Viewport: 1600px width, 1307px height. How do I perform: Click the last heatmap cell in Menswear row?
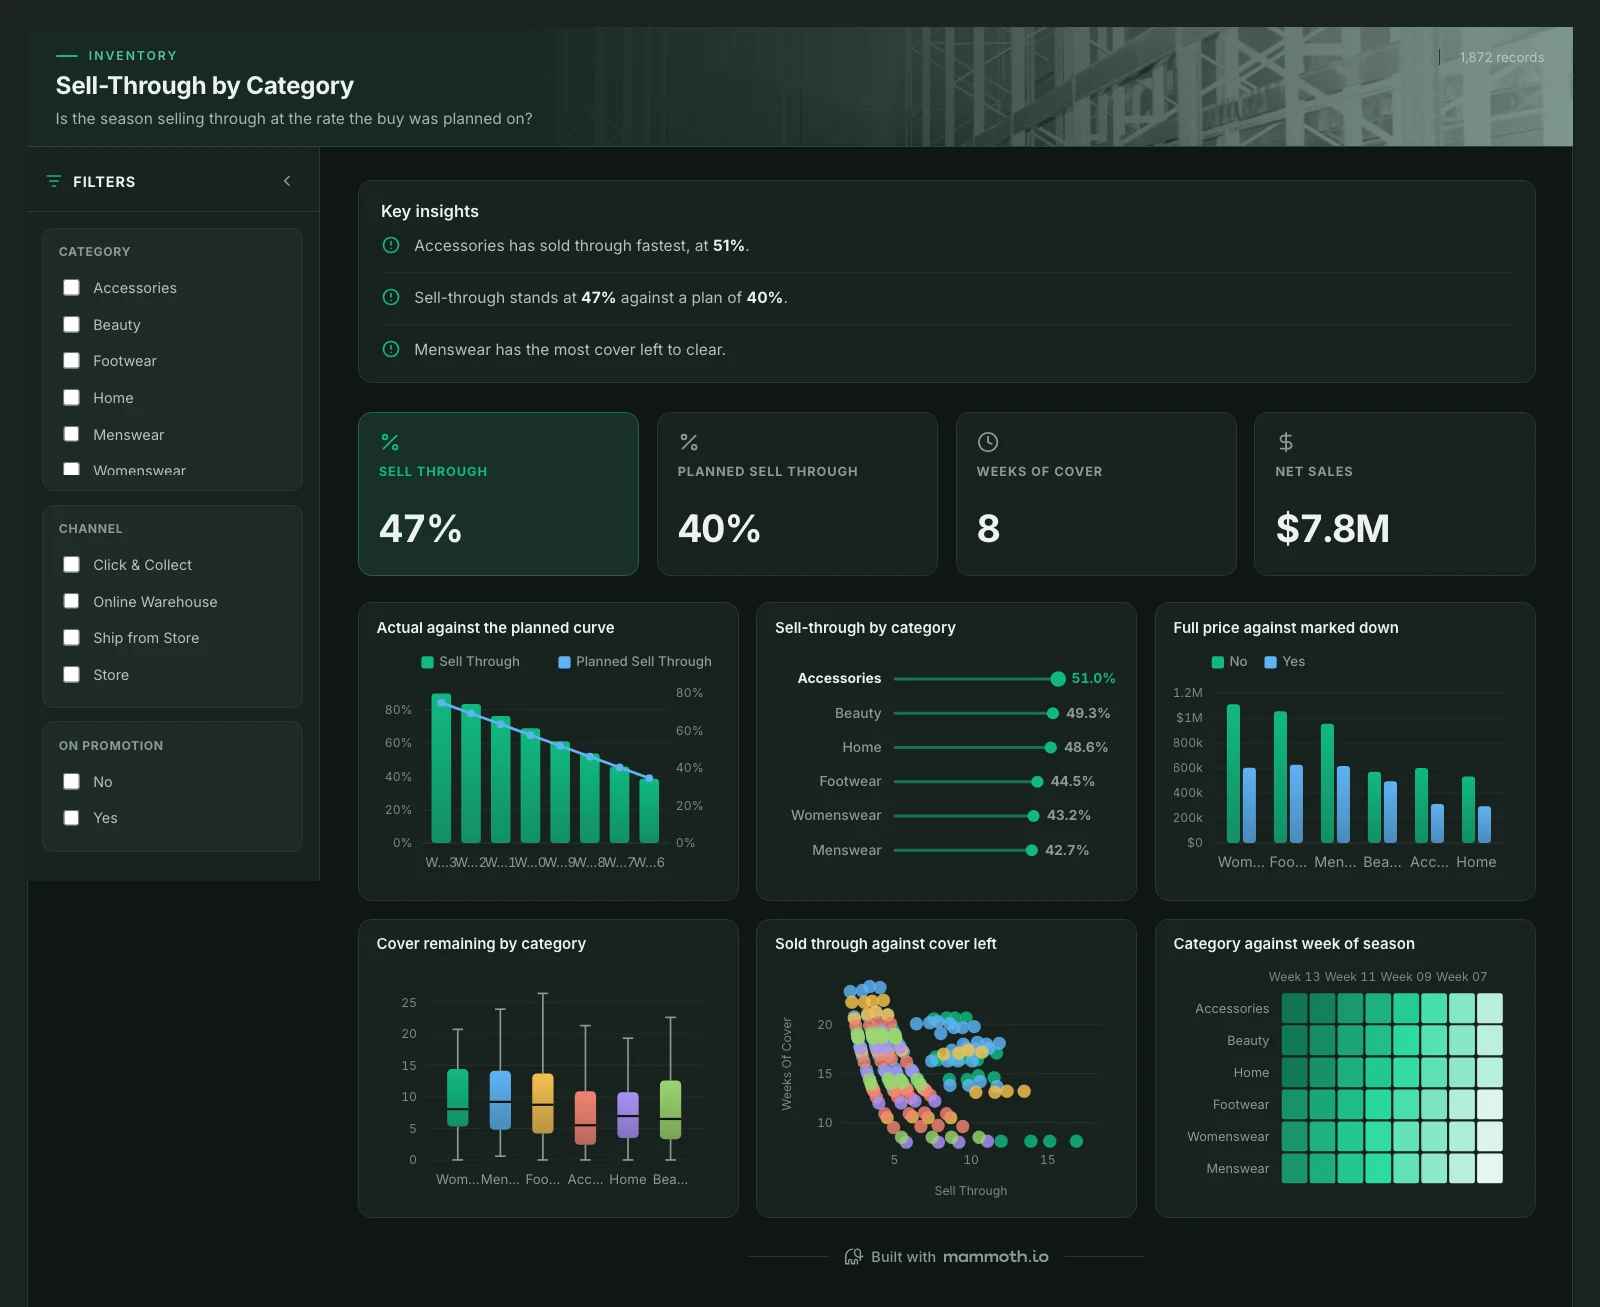(1490, 1168)
